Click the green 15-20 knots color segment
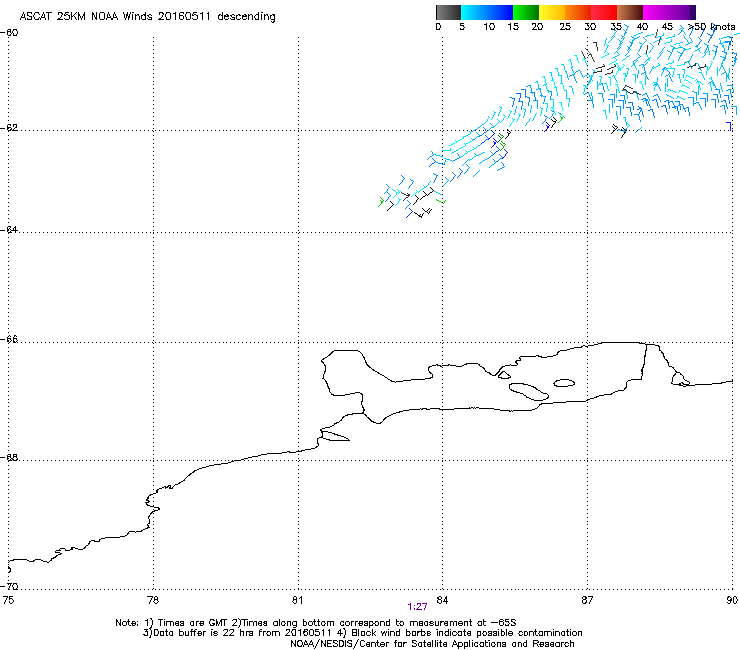This screenshot has height=650, width=740. pyautogui.click(x=526, y=12)
